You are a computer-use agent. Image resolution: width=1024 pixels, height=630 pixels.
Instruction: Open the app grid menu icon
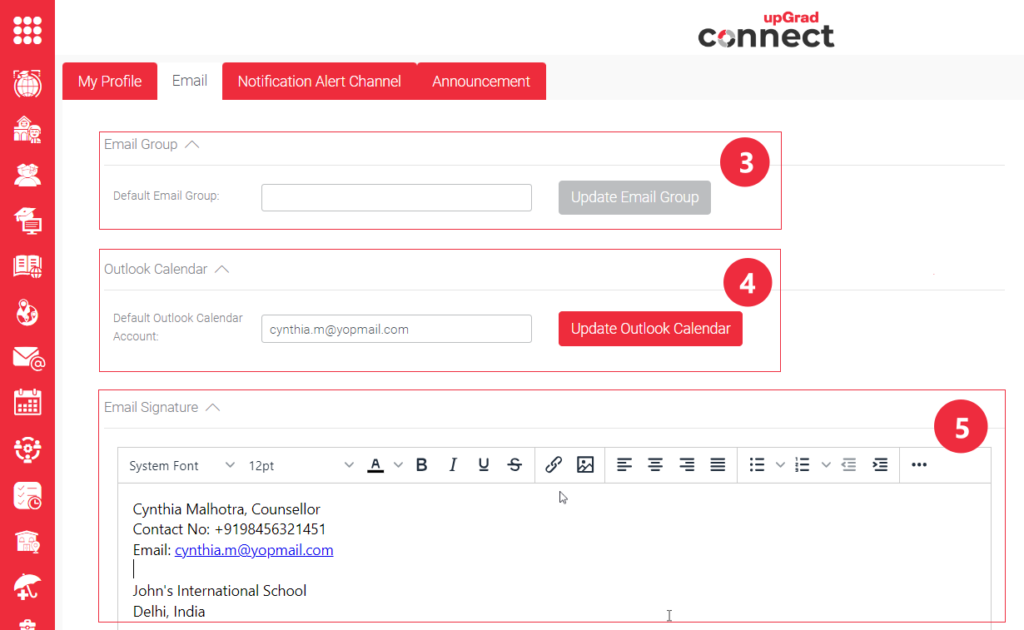click(27, 28)
